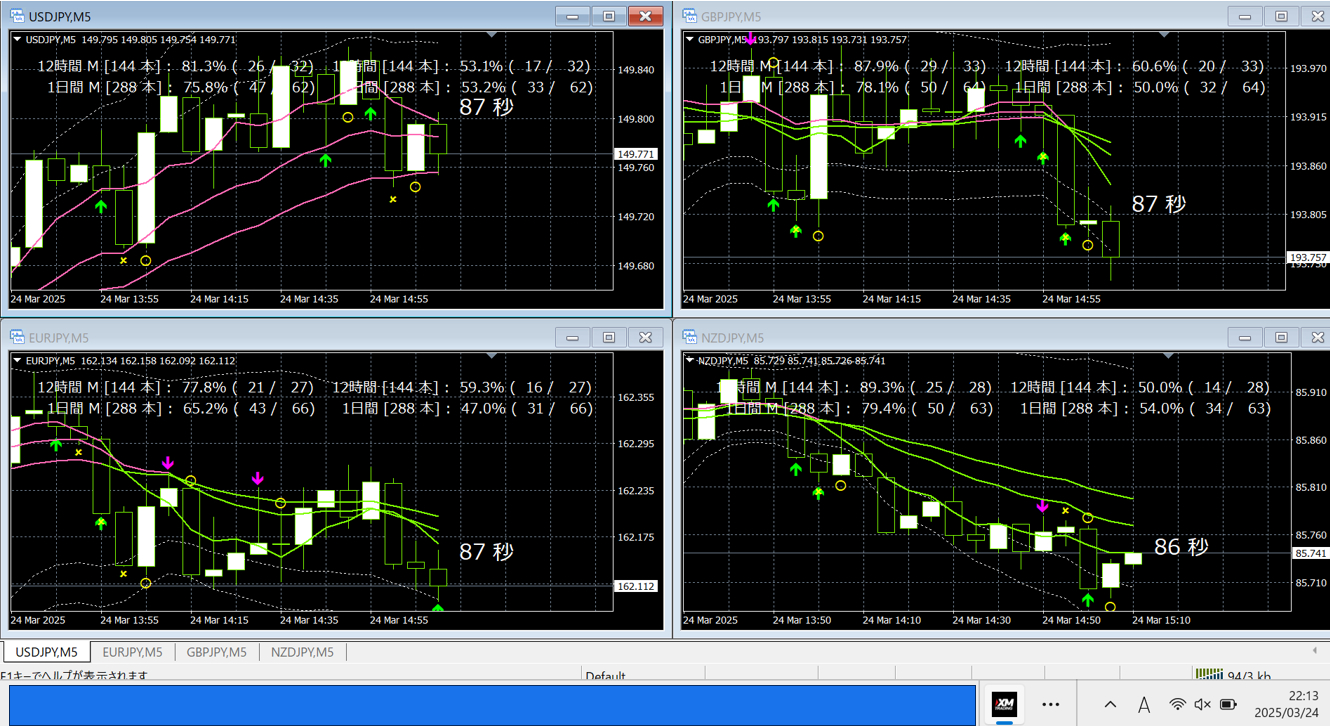
Task: Toggle one-click trading triangle on GBPJPY chart
Action: click(x=690, y=40)
